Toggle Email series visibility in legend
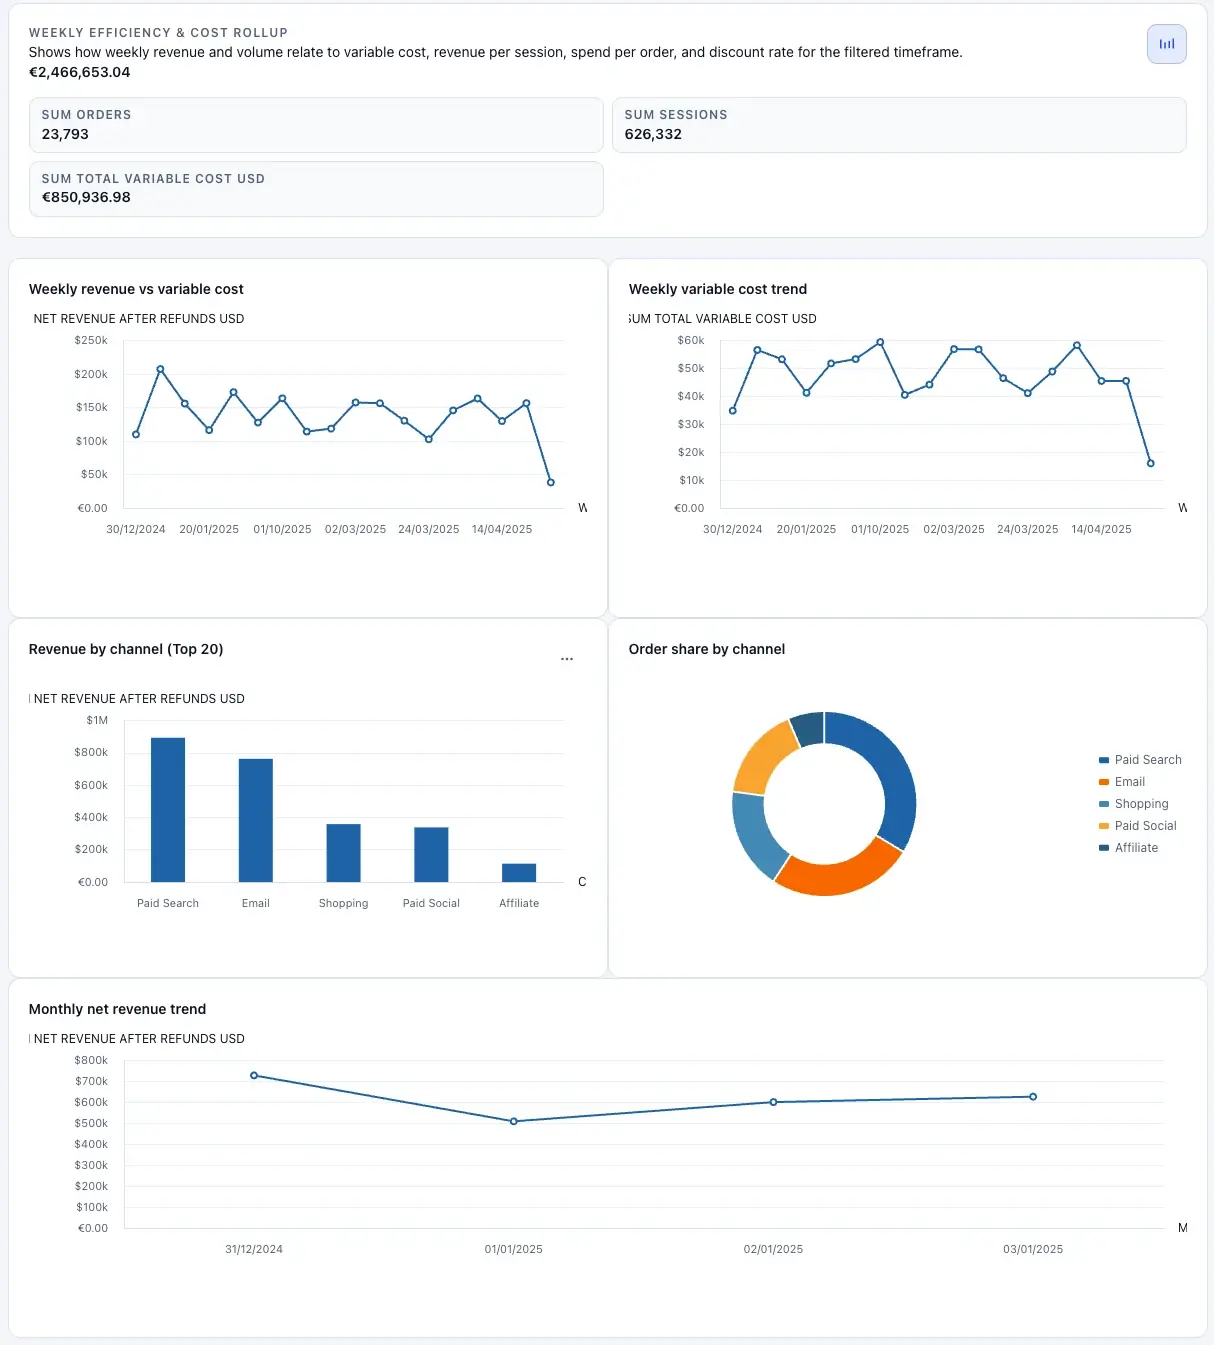This screenshot has height=1345, width=1214. tap(1129, 782)
